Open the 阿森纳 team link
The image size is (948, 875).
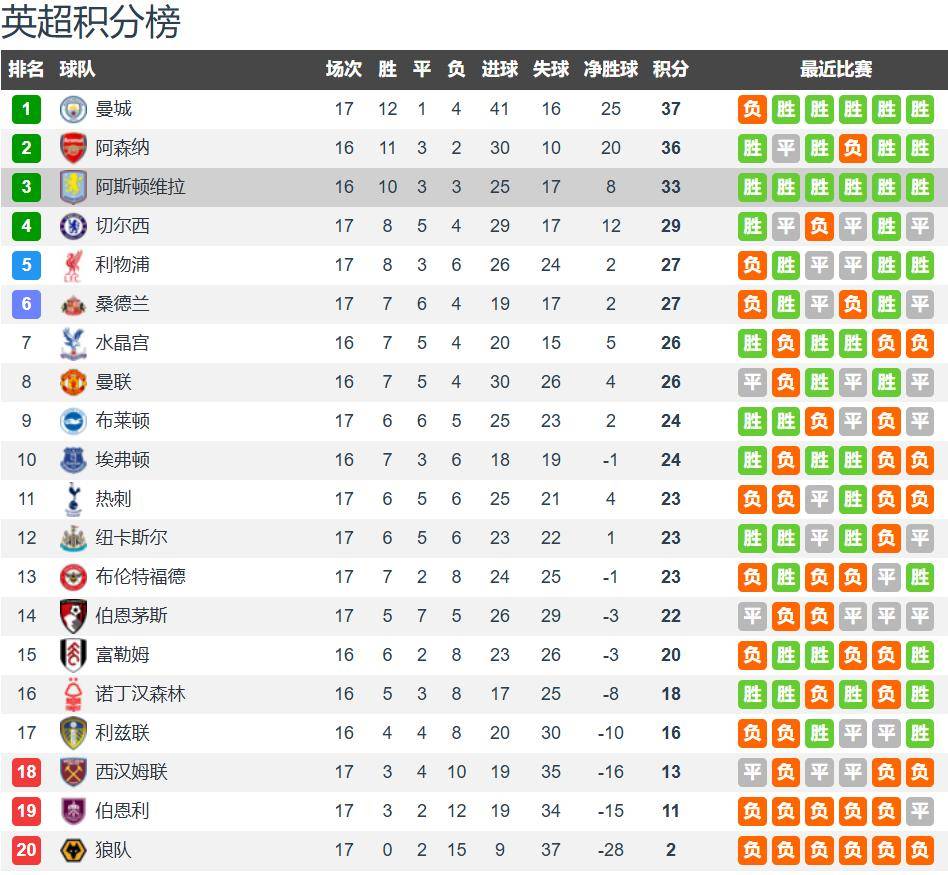click(x=122, y=148)
